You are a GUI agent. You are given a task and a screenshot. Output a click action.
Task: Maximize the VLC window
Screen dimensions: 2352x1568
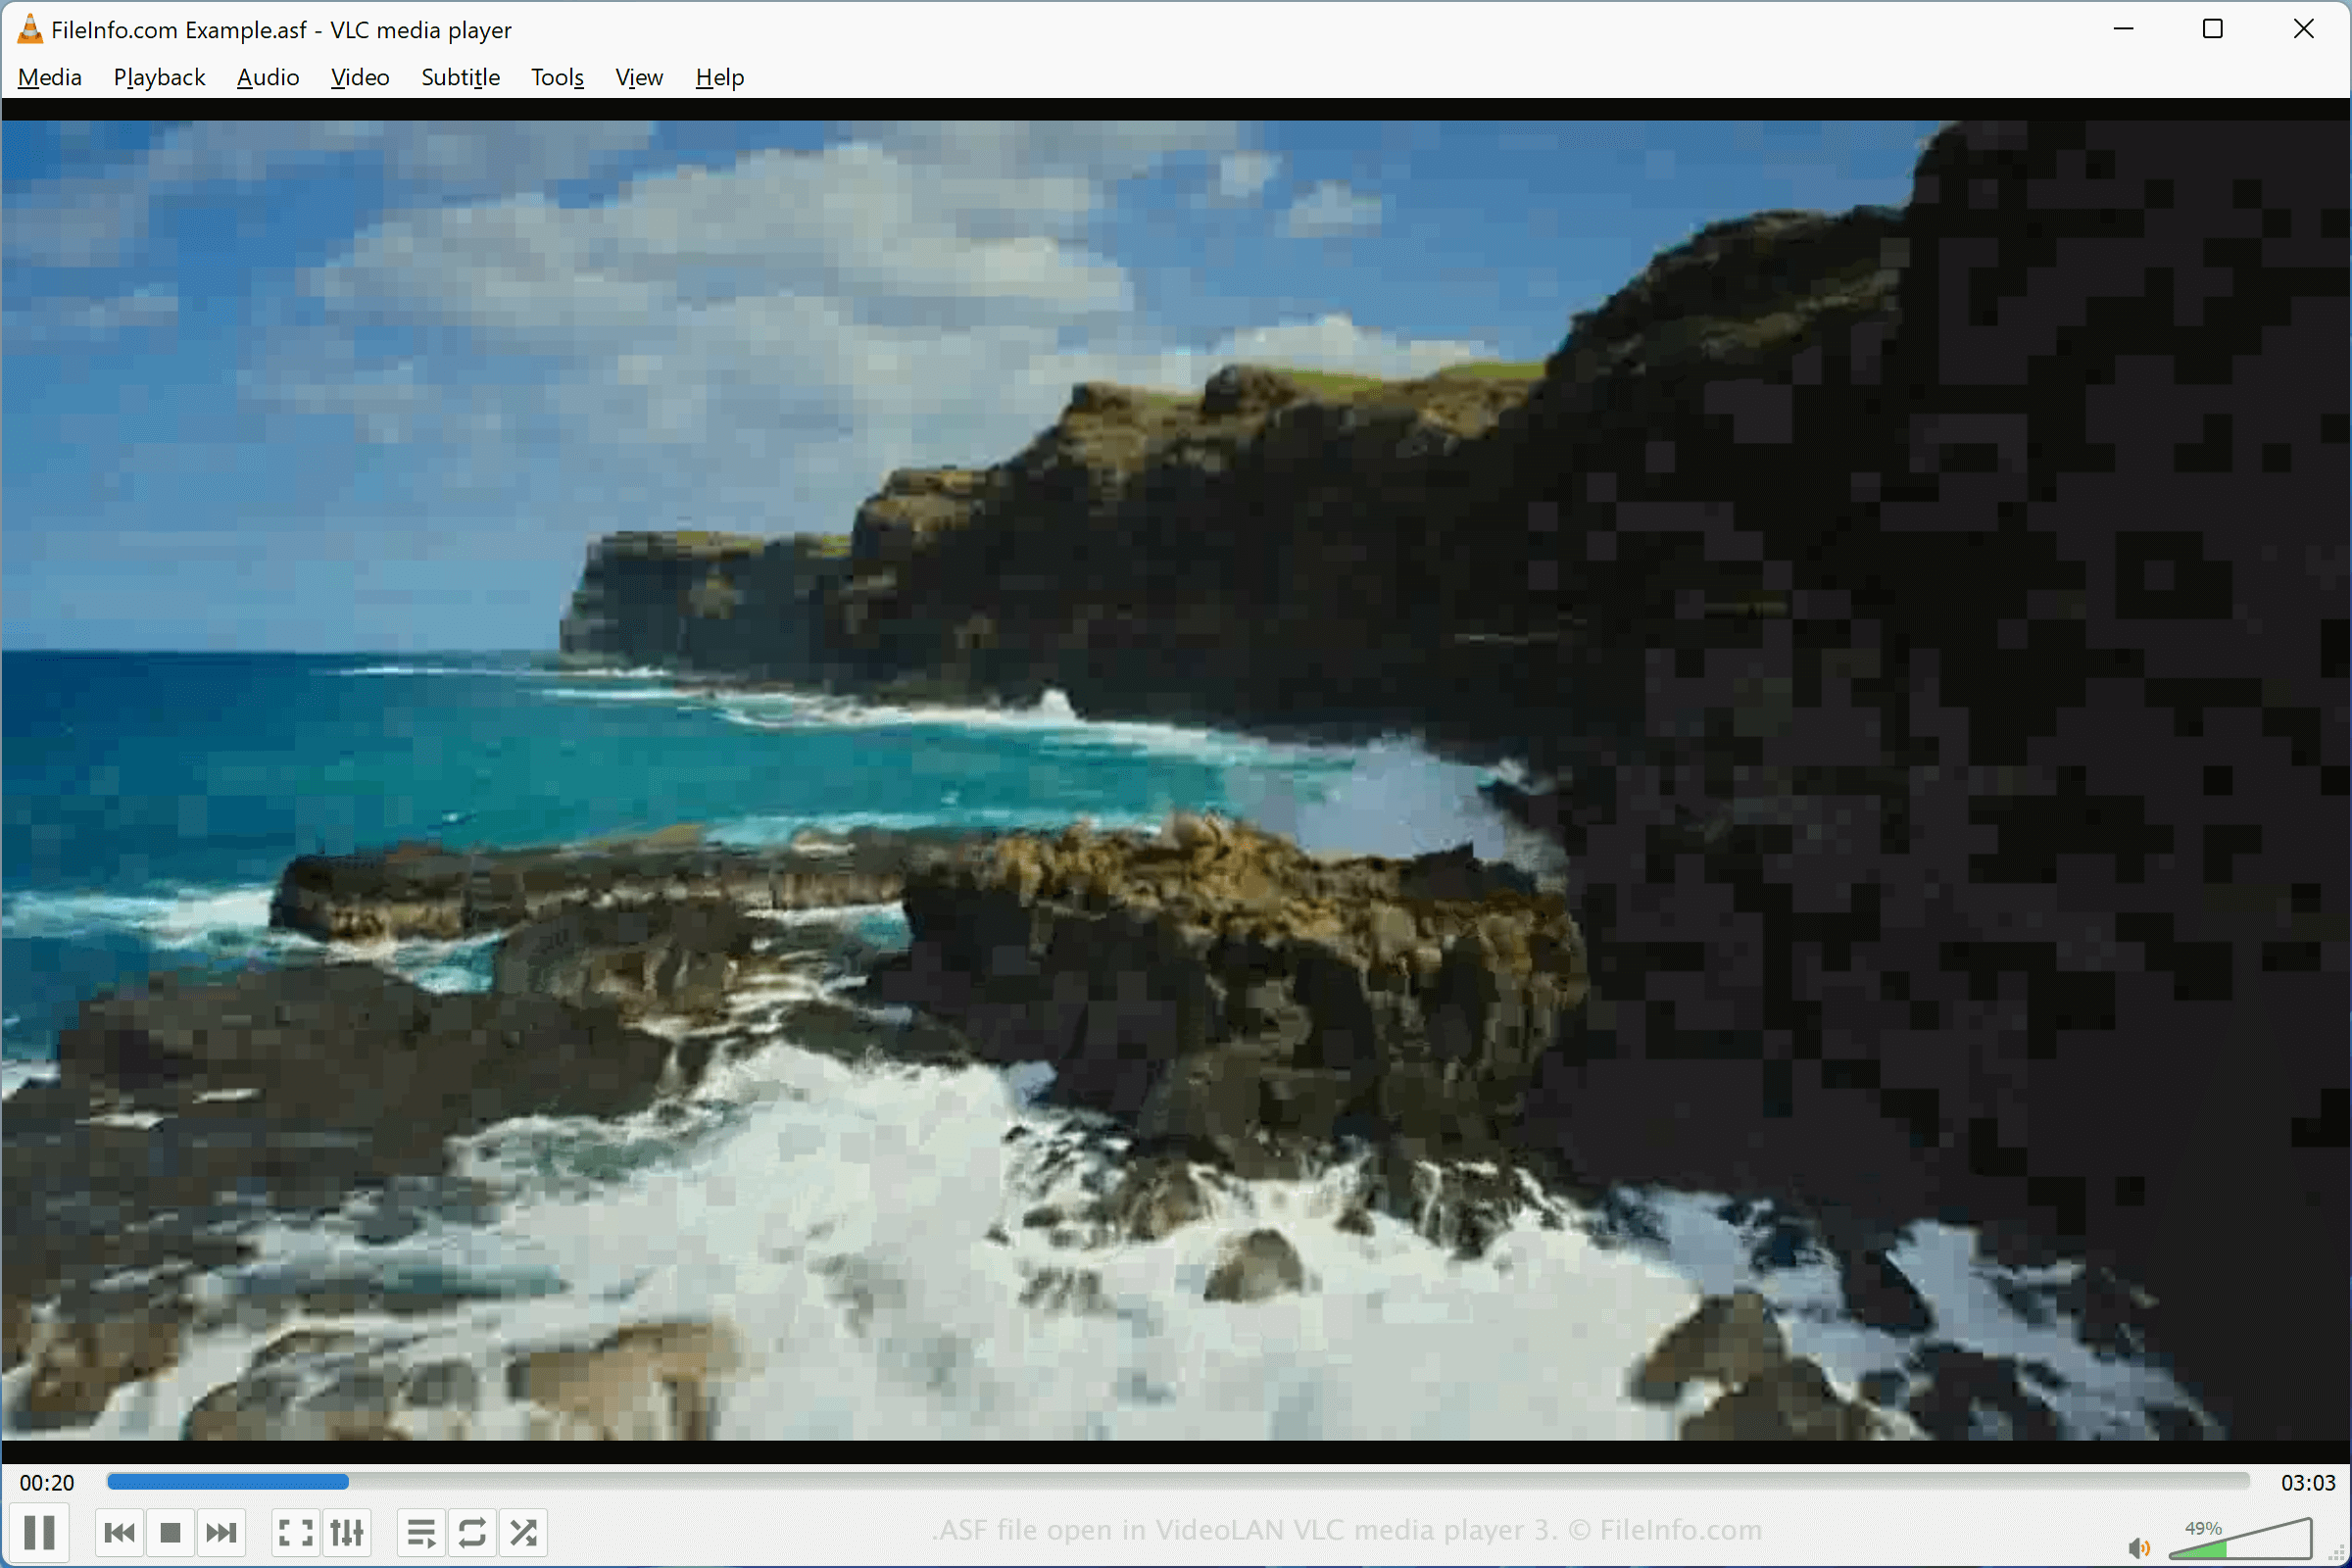(x=2213, y=29)
